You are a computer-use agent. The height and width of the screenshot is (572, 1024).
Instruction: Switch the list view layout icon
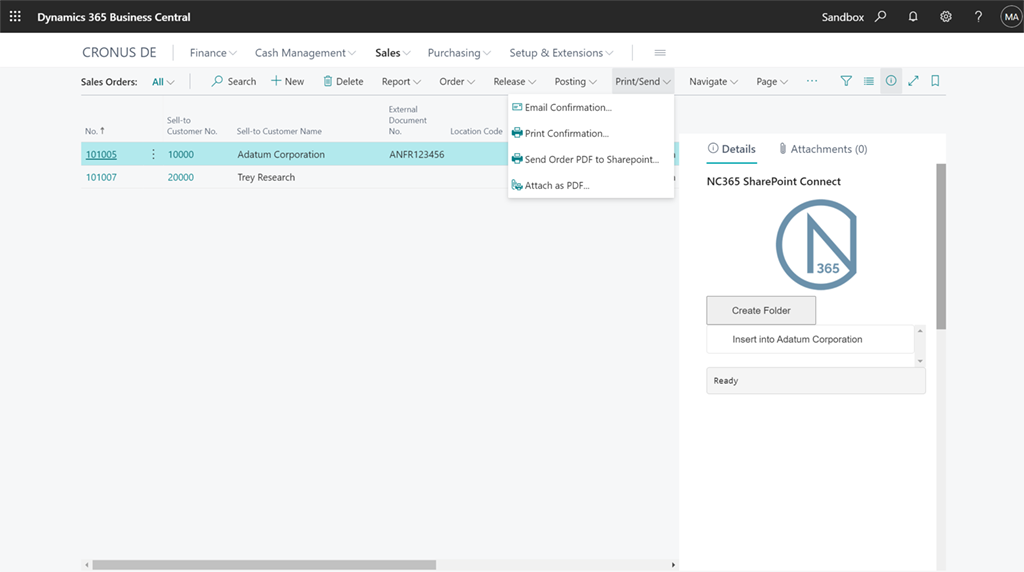pyautogui.click(x=869, y=81)
